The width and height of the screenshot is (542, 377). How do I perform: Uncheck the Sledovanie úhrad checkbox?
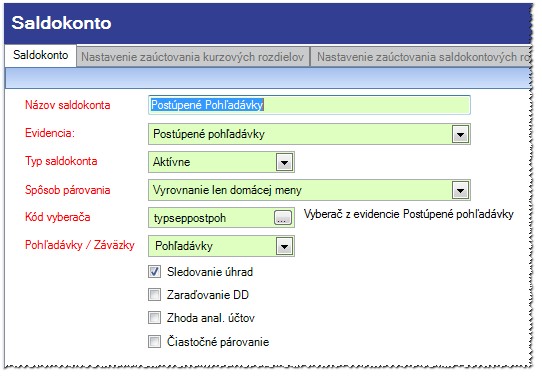(x=154, y=272)
